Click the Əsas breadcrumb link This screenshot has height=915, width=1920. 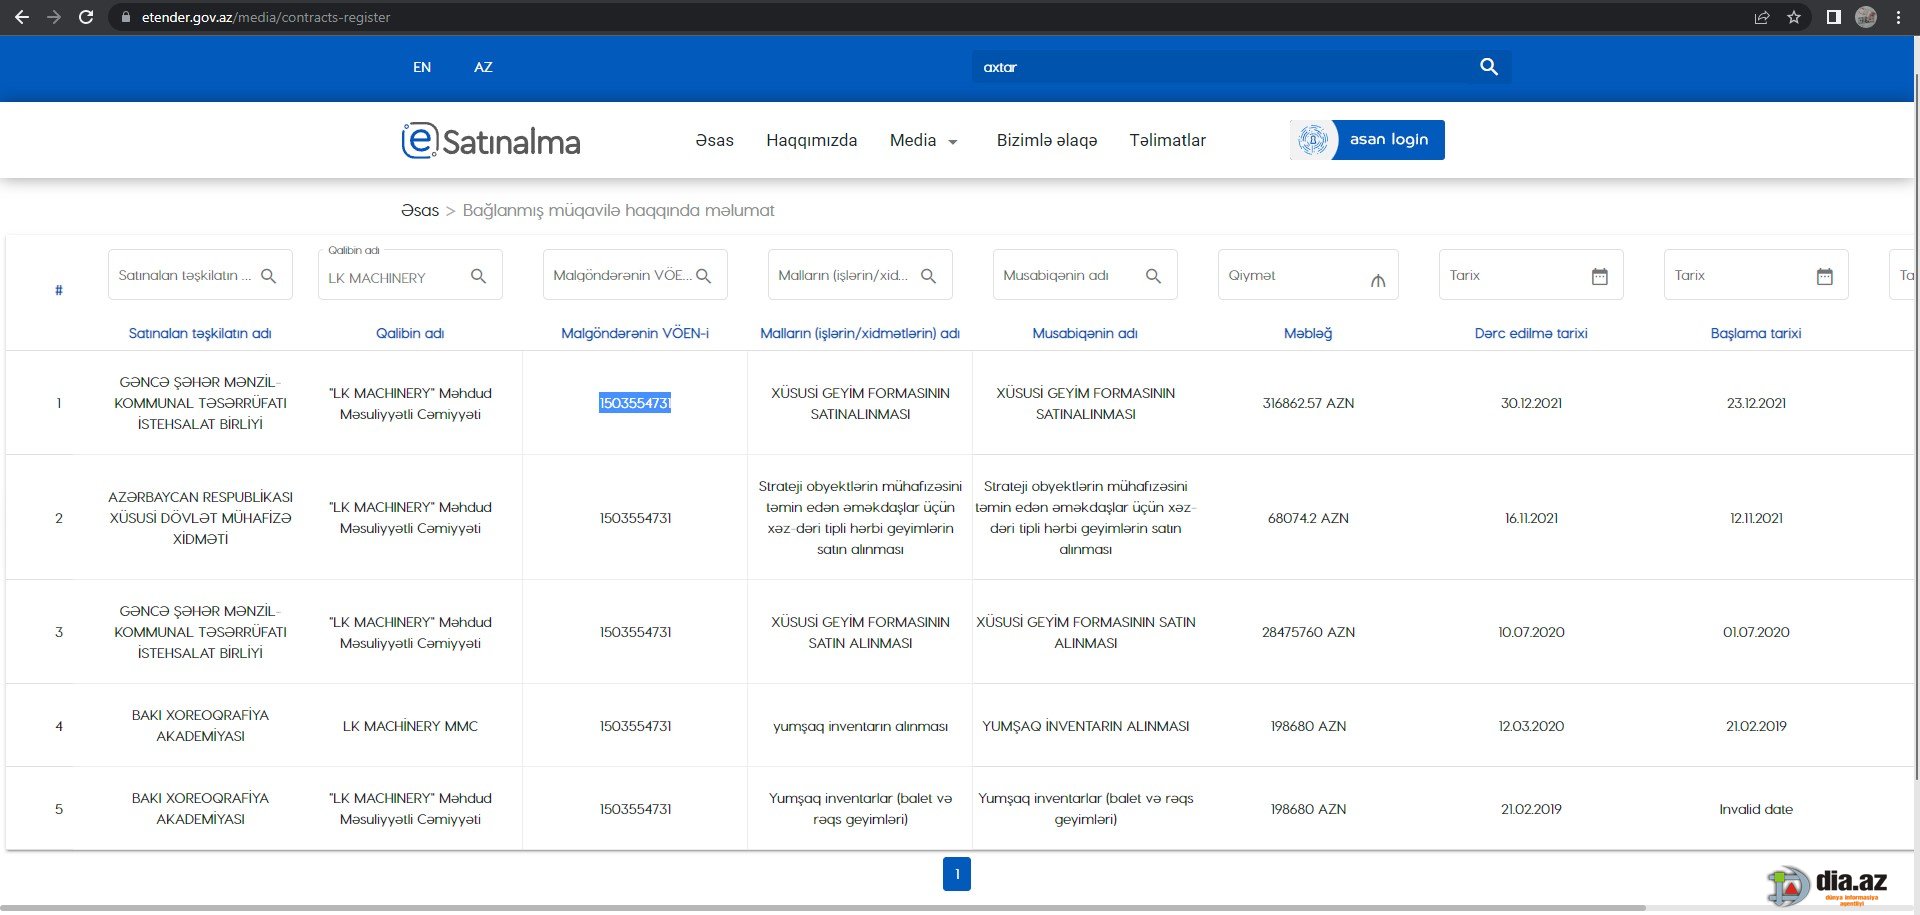tap(420, 210)
